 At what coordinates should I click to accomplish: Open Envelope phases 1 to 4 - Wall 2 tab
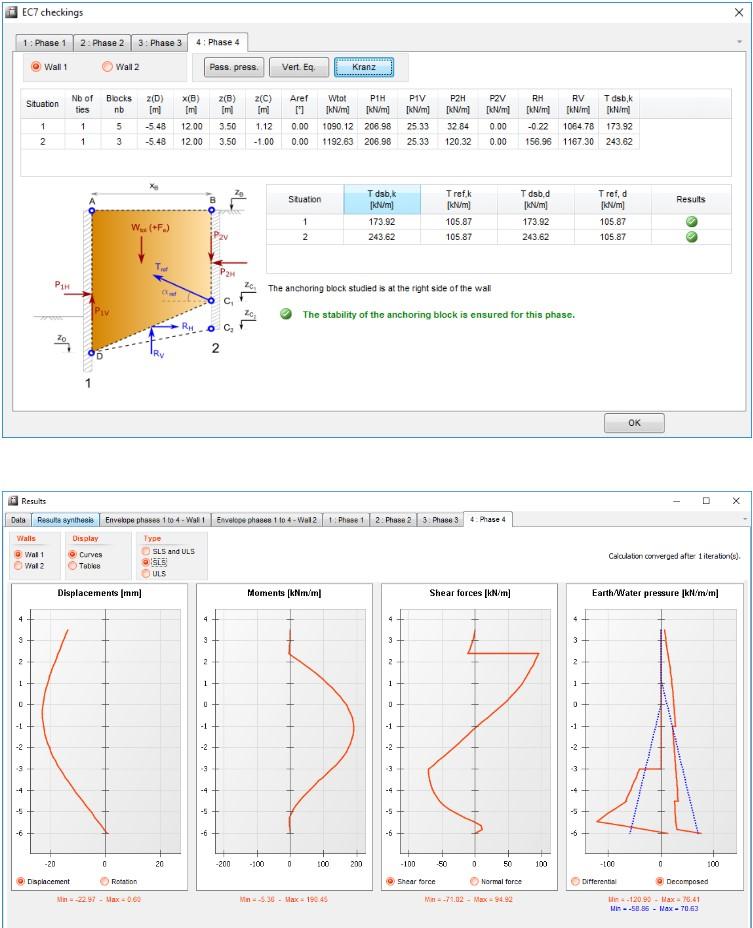click(x=266, y=520)
